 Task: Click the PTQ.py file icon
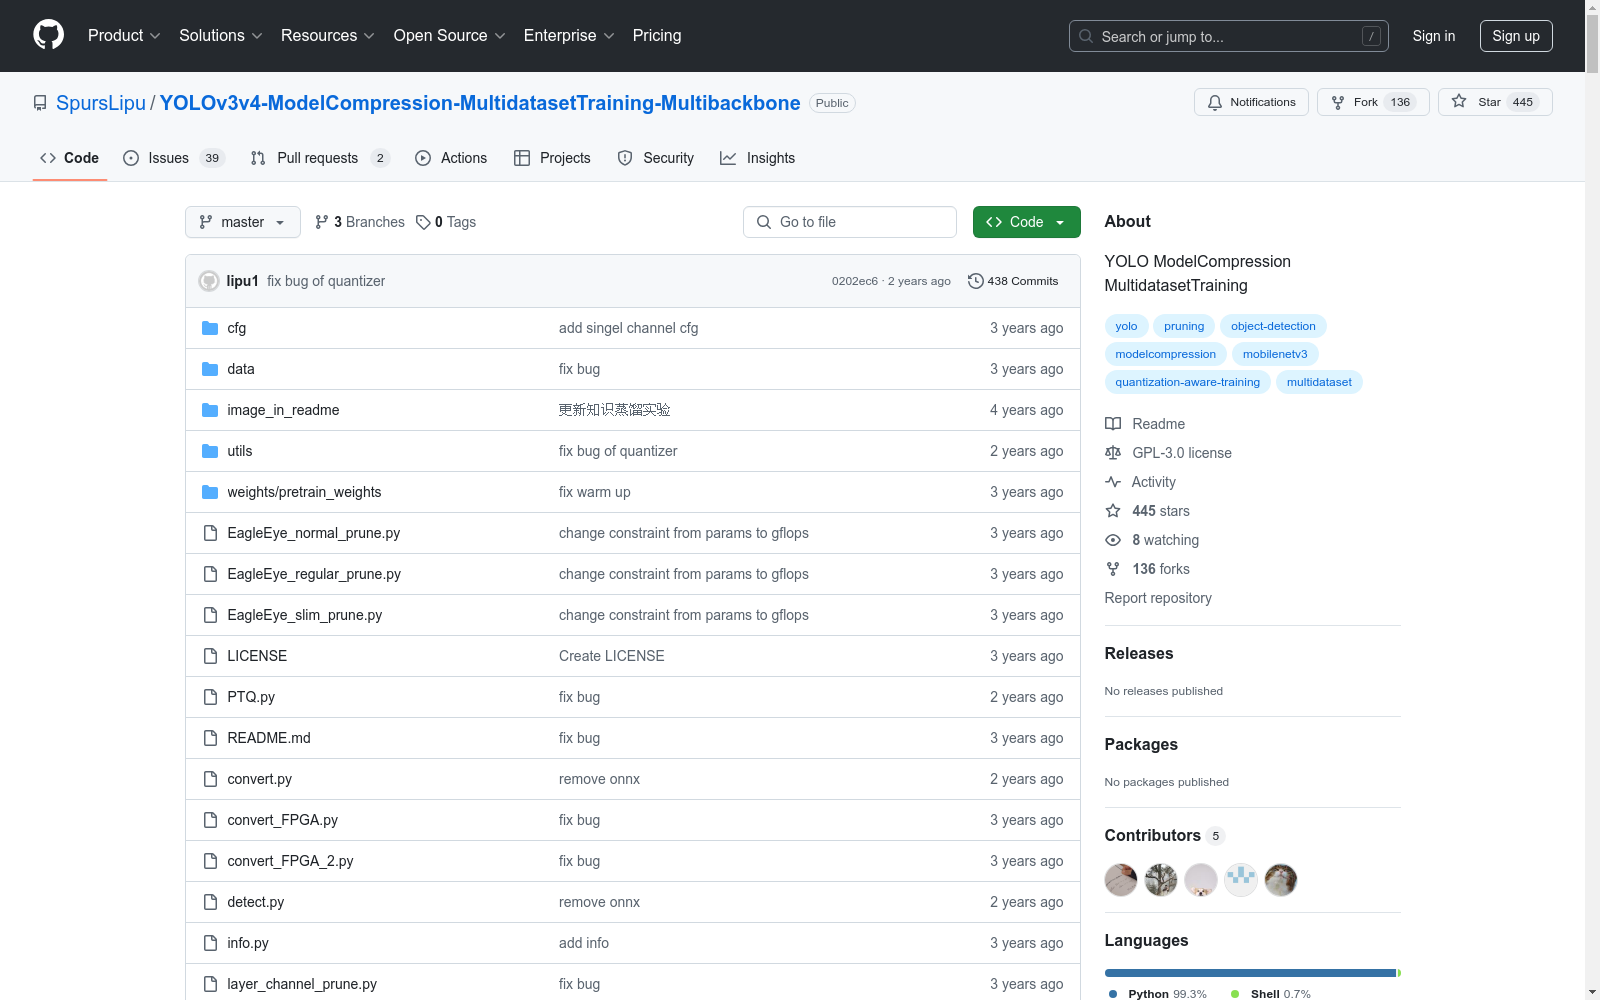pyautogui.click(x=210, y=697)
